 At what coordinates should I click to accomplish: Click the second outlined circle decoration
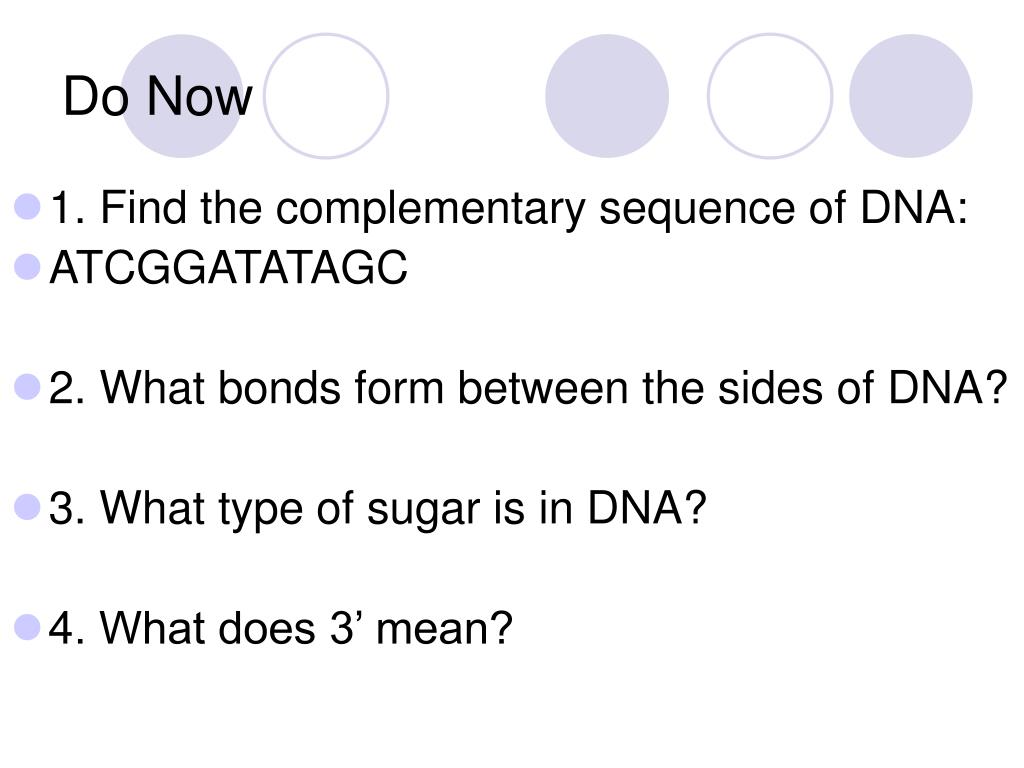[x=770, y=96]
